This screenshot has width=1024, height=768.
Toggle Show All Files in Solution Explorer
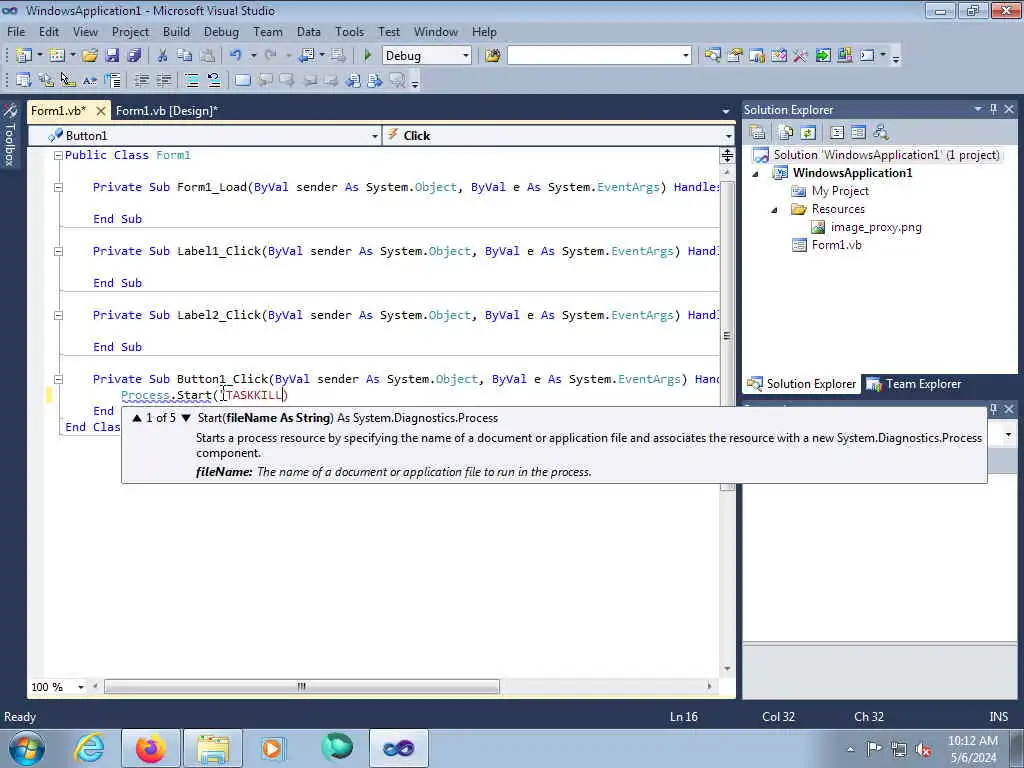pyautogui.click(x=786, y=133)
